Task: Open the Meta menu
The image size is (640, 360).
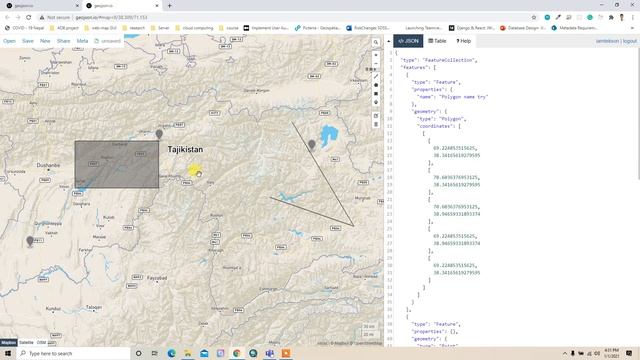Action: click(82, 41)
